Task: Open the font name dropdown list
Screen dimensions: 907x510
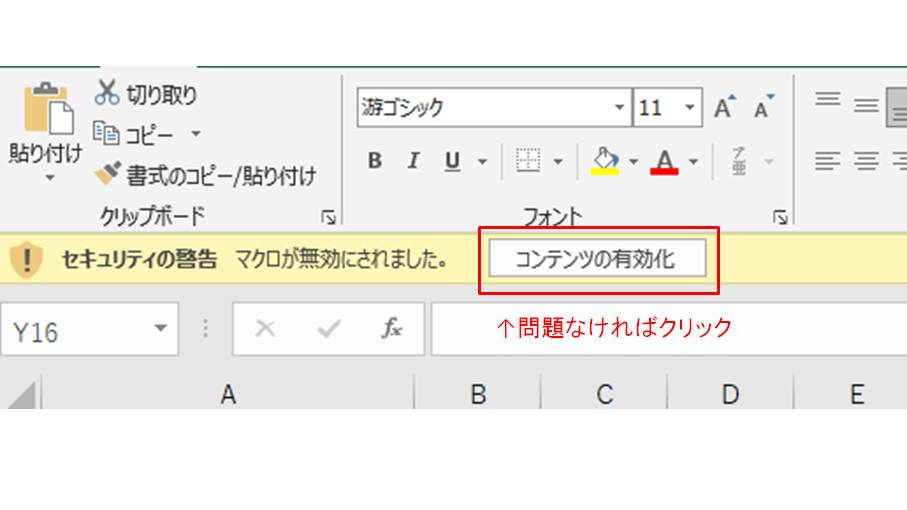Action: point(619,107)
